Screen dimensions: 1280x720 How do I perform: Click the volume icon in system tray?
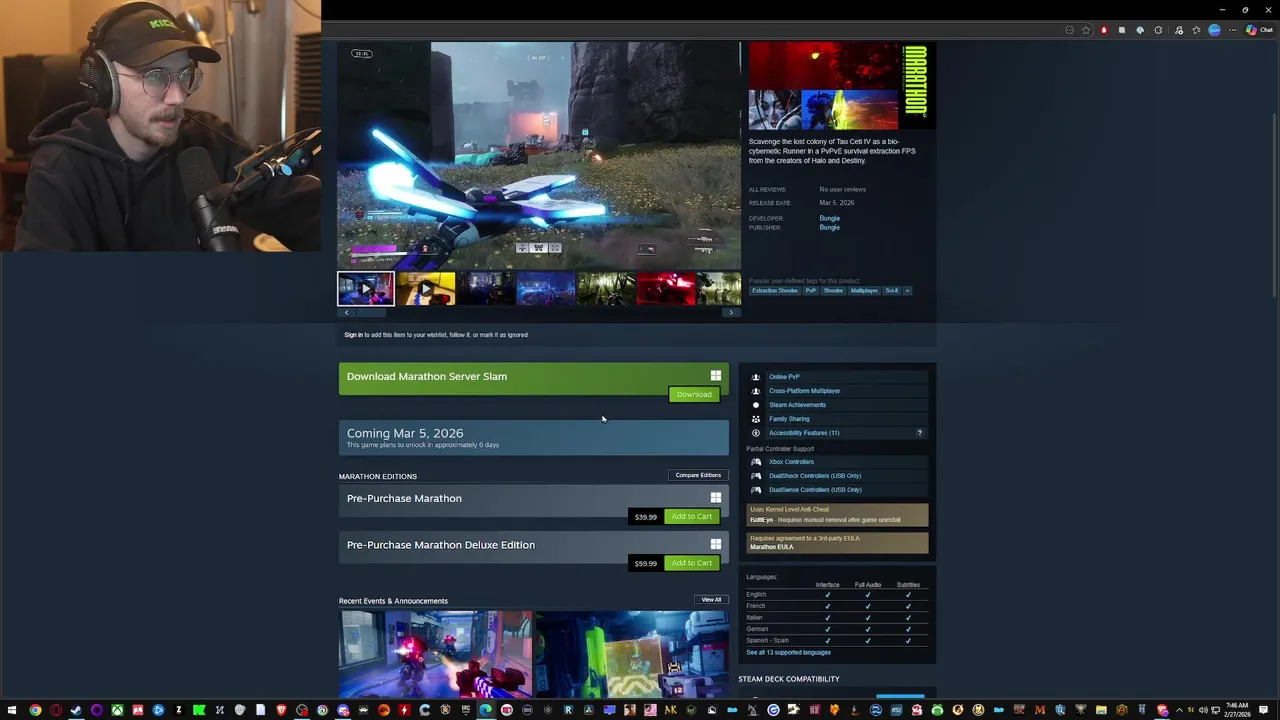(1203, 710)
